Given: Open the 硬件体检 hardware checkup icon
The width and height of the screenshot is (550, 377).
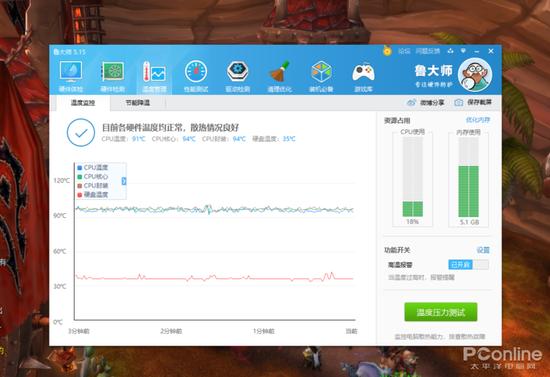Looking at the screenshot, I should tap(71, 76).
